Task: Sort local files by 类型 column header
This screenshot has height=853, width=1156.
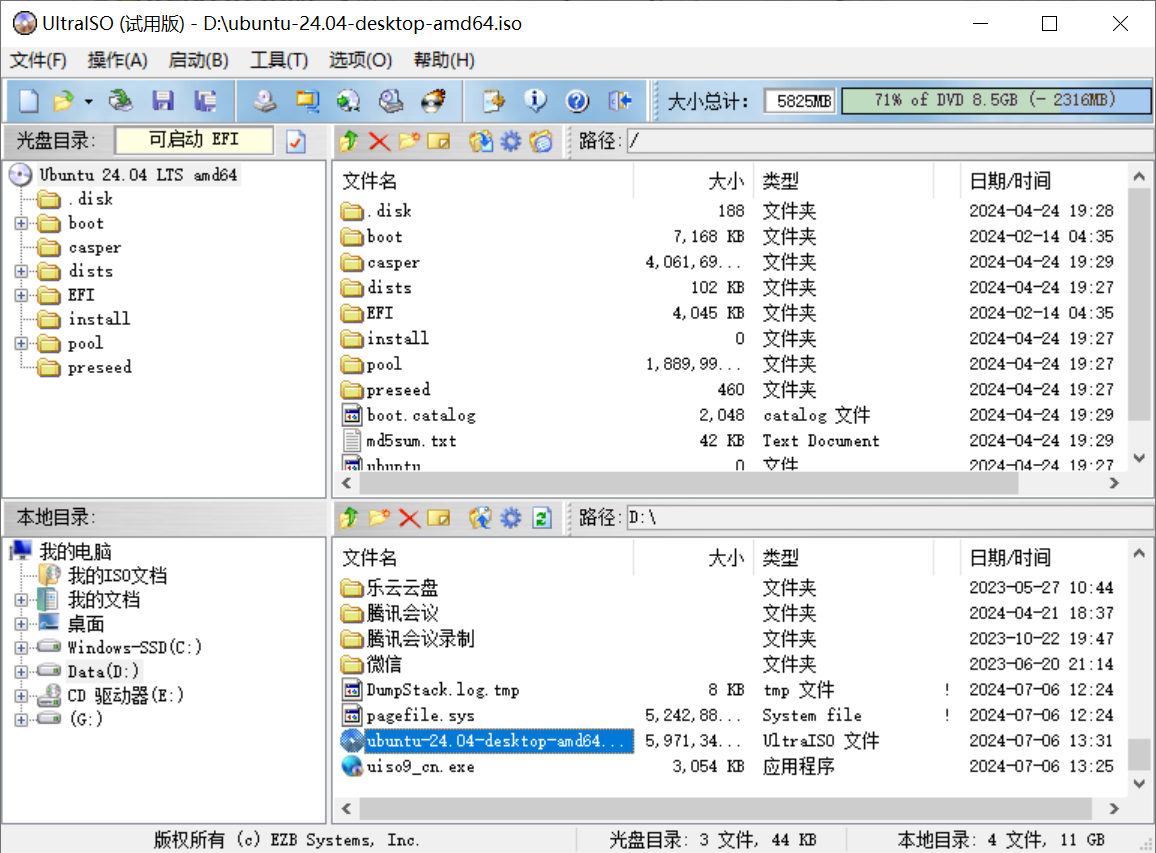Action: pos(843,557)
